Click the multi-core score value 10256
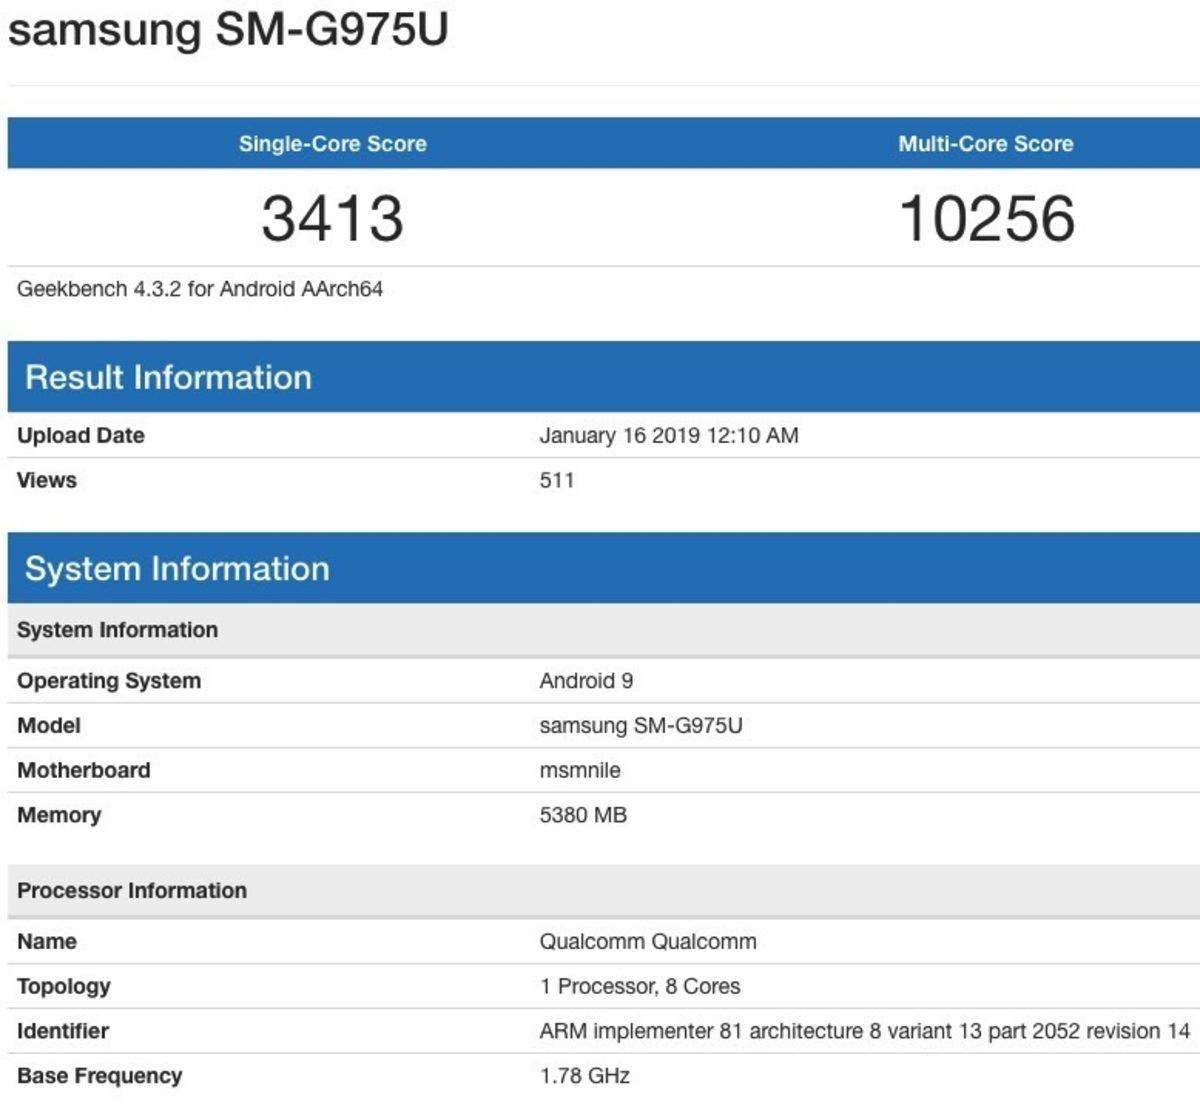This screenshot has width=1200, height=1114. [988, 215]
